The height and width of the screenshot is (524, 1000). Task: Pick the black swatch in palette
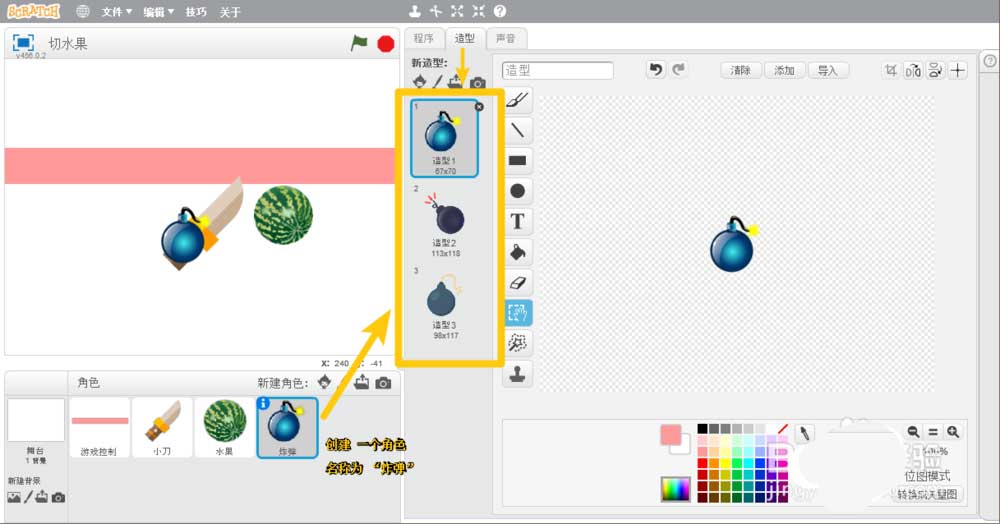702,428
